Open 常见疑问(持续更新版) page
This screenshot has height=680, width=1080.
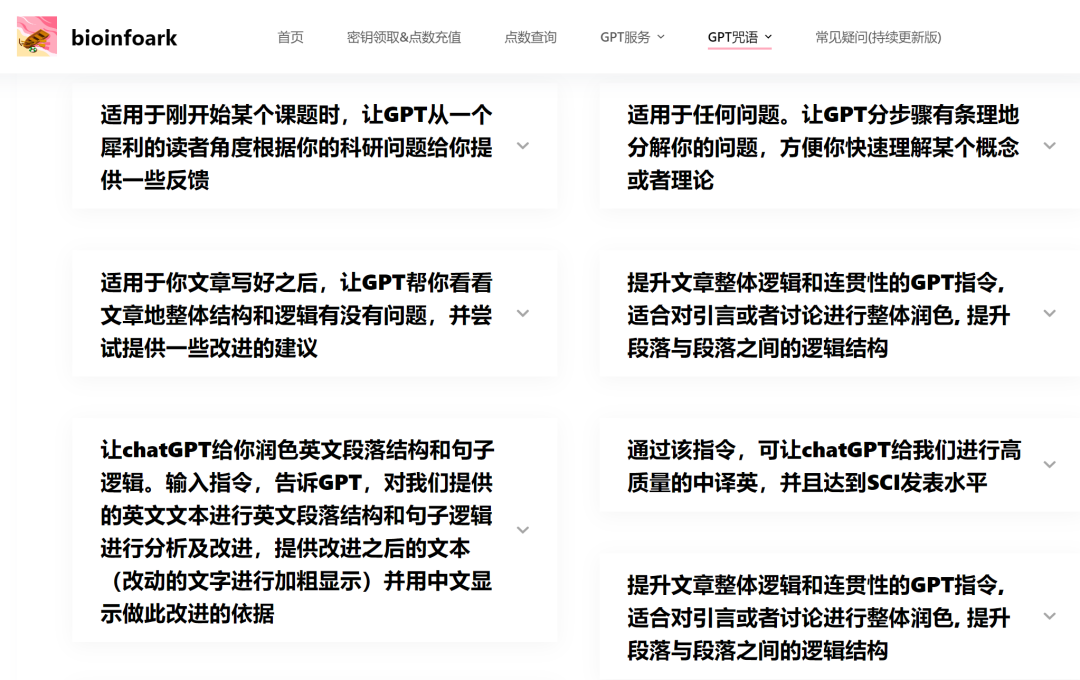(878, 37)
